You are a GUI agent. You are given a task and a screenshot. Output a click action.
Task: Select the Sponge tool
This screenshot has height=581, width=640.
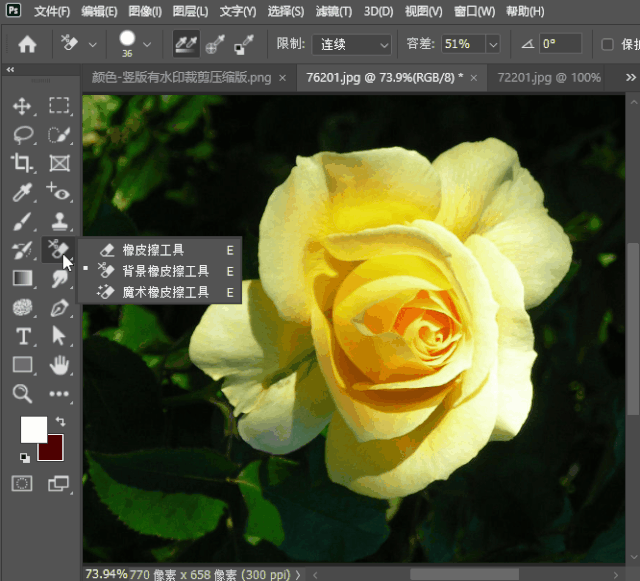[x=22, y=307]
